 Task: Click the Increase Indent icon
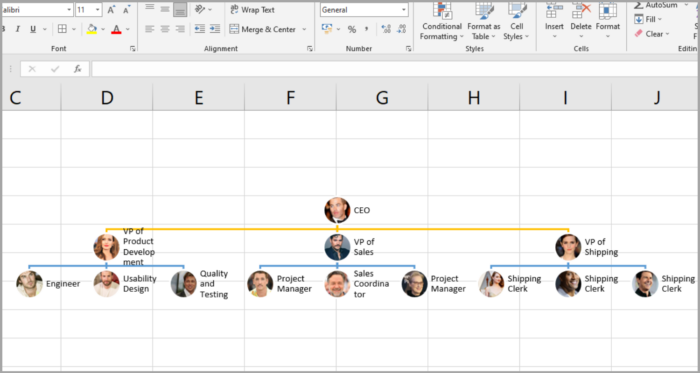pyautogui.click(x=215, y=29)
